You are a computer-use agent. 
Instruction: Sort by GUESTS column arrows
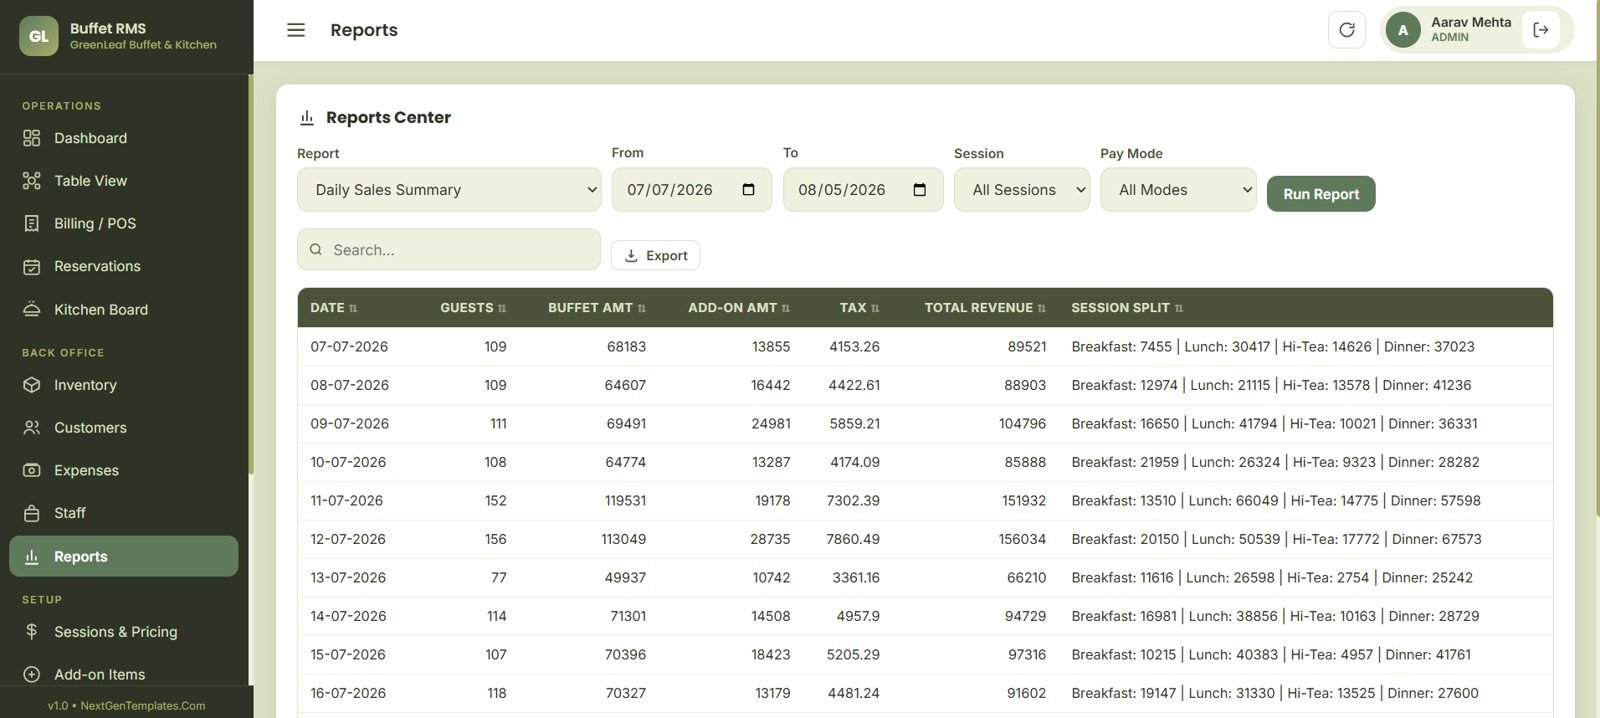pos(502,309)
